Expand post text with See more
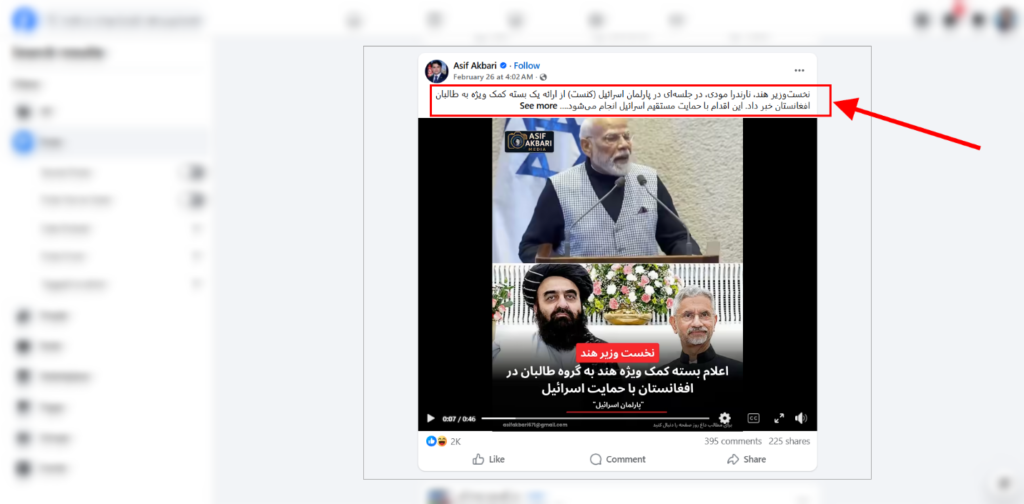The image size is (1024, 504). tap(538, 106)
